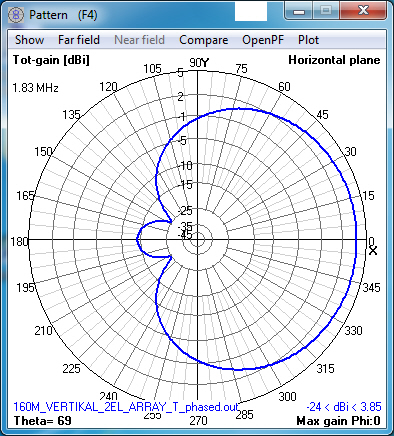Click the 120 degree angle label

tap(109, 87)
